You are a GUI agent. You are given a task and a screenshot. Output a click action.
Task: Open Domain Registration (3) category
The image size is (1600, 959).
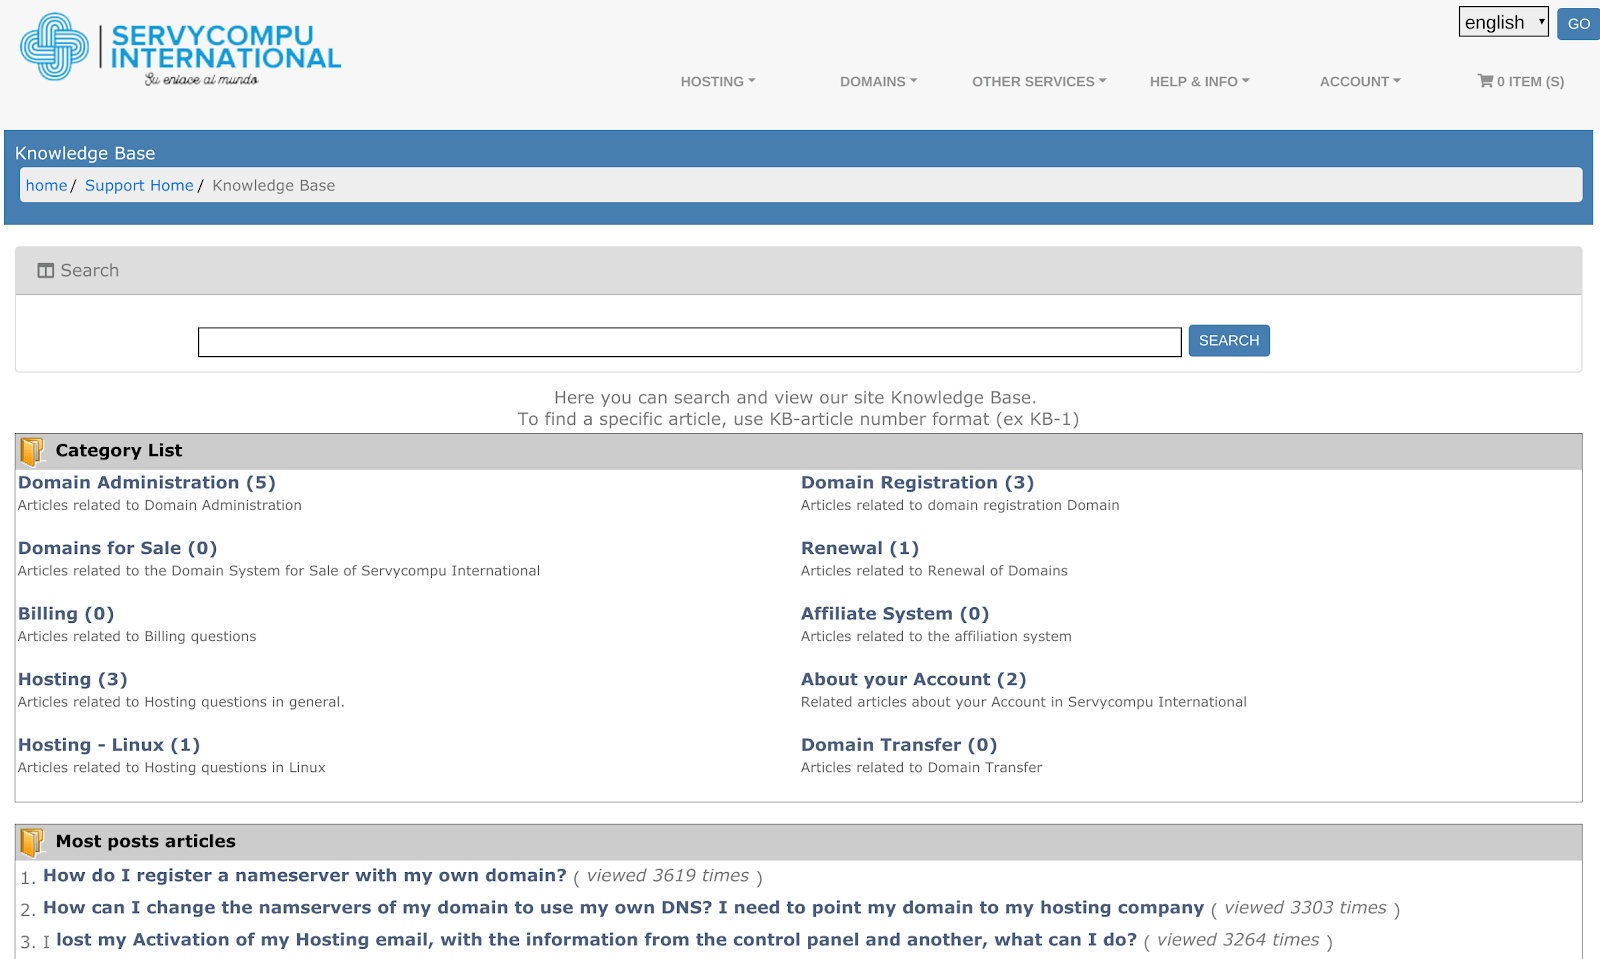[x=917, y=483]
